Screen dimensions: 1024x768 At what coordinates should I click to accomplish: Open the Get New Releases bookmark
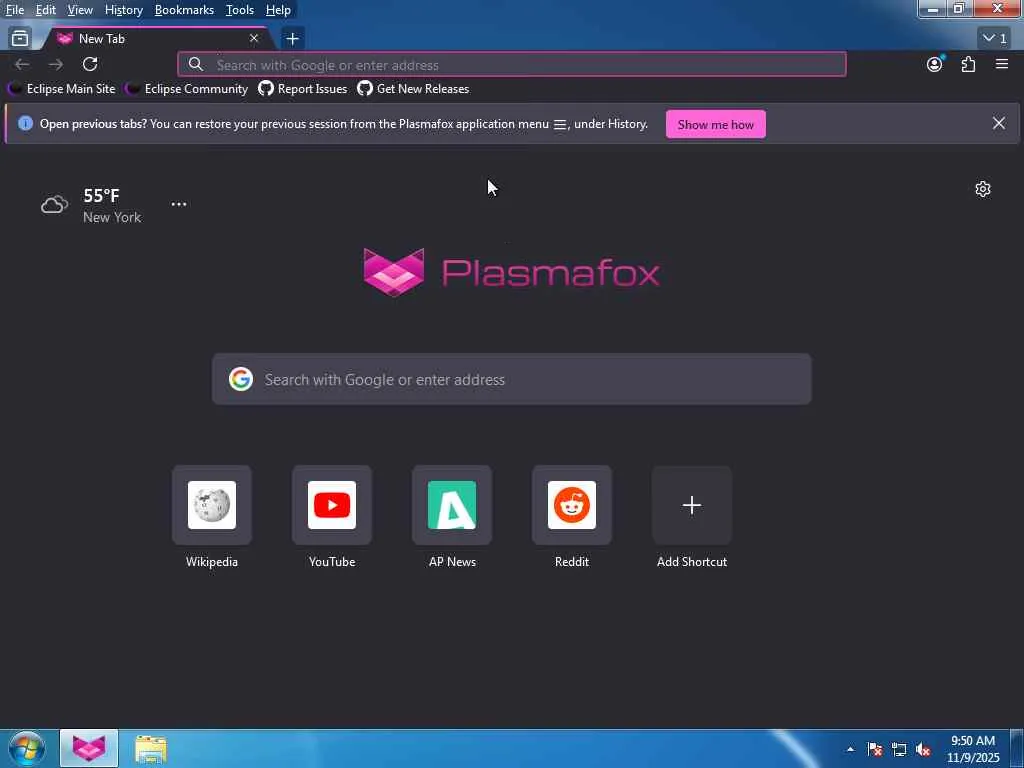pos(413,89)
